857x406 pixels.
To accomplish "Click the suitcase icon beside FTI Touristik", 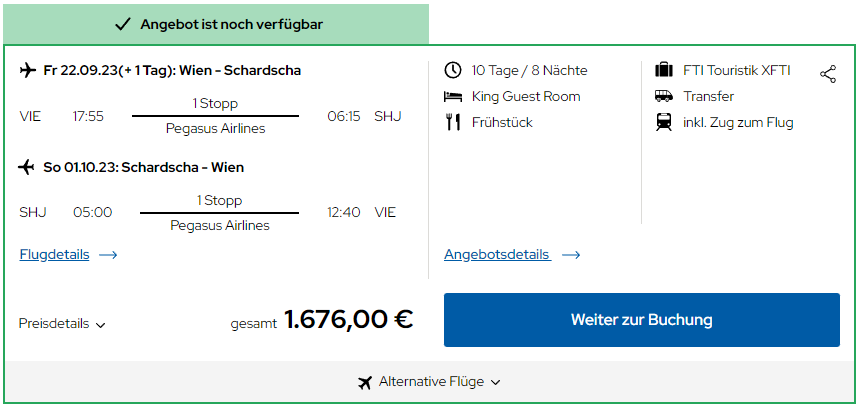I will coord(664,70).
